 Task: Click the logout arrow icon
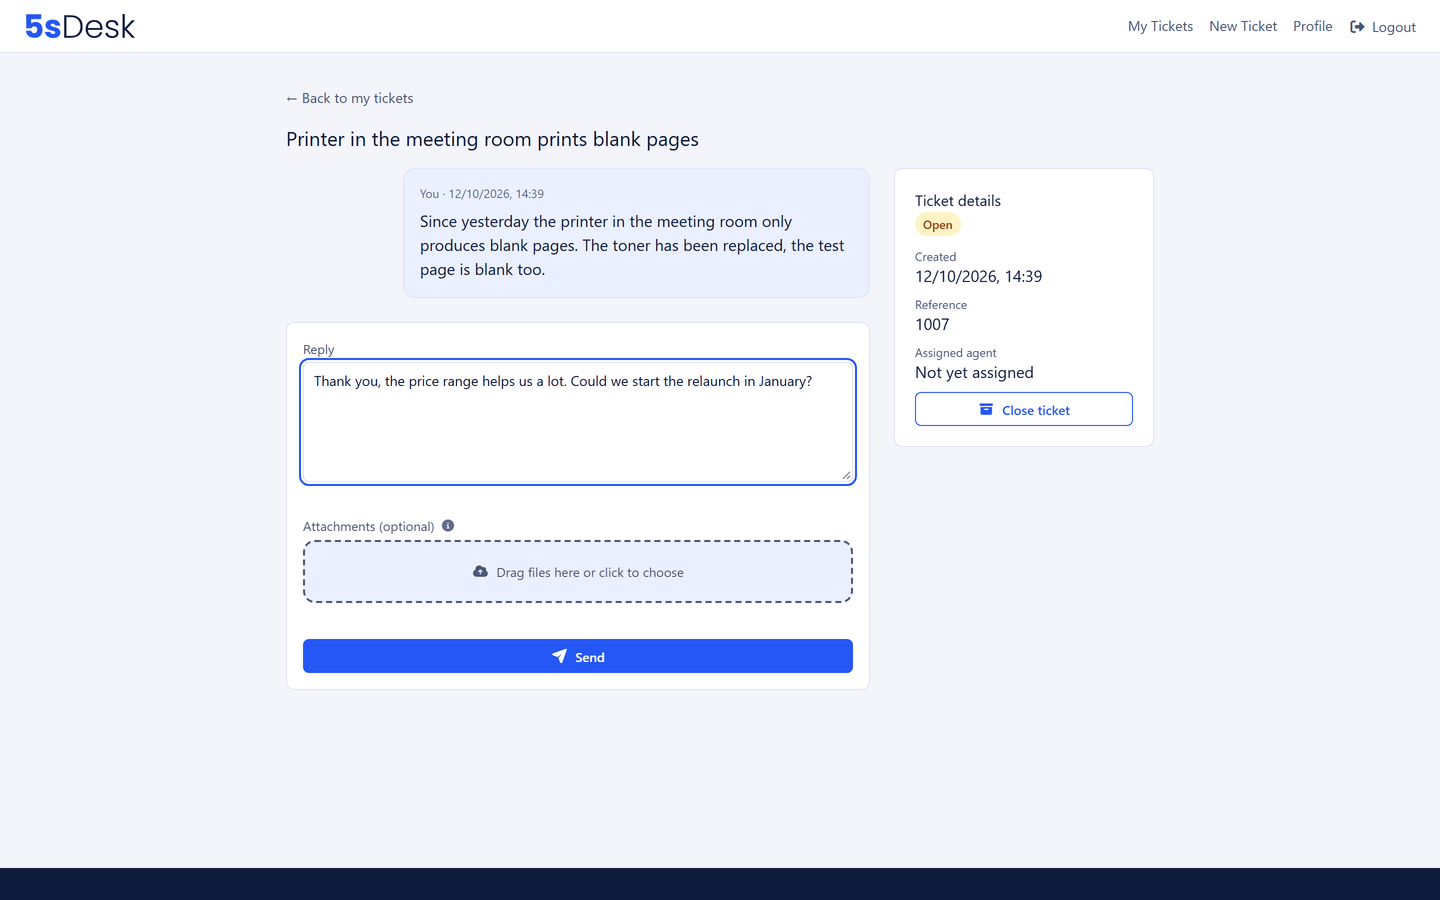pos(1357,27)
